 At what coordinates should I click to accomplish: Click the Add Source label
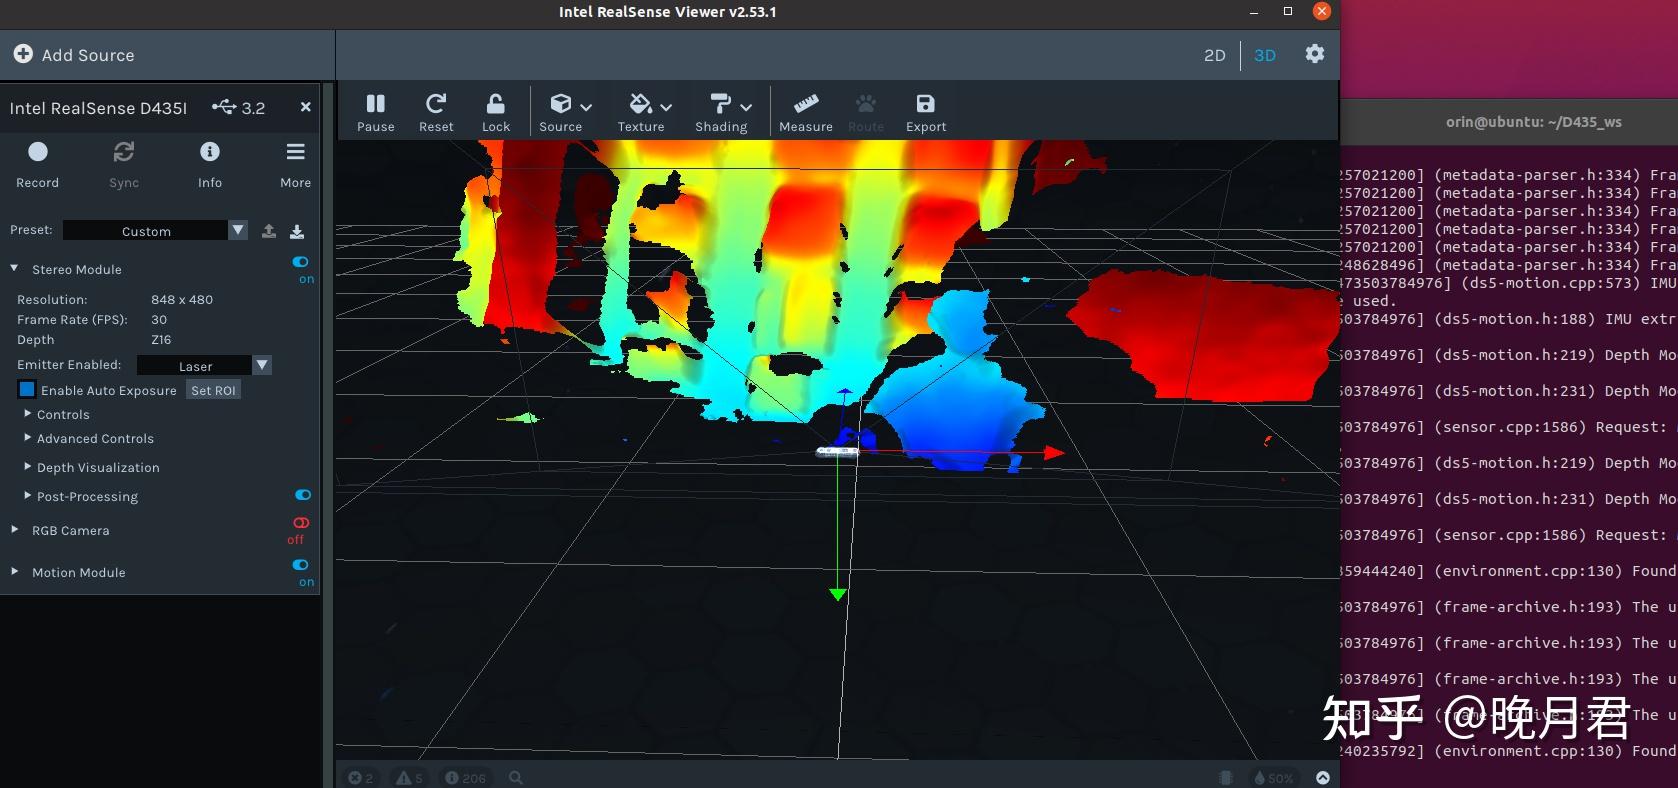click(88, 55)
